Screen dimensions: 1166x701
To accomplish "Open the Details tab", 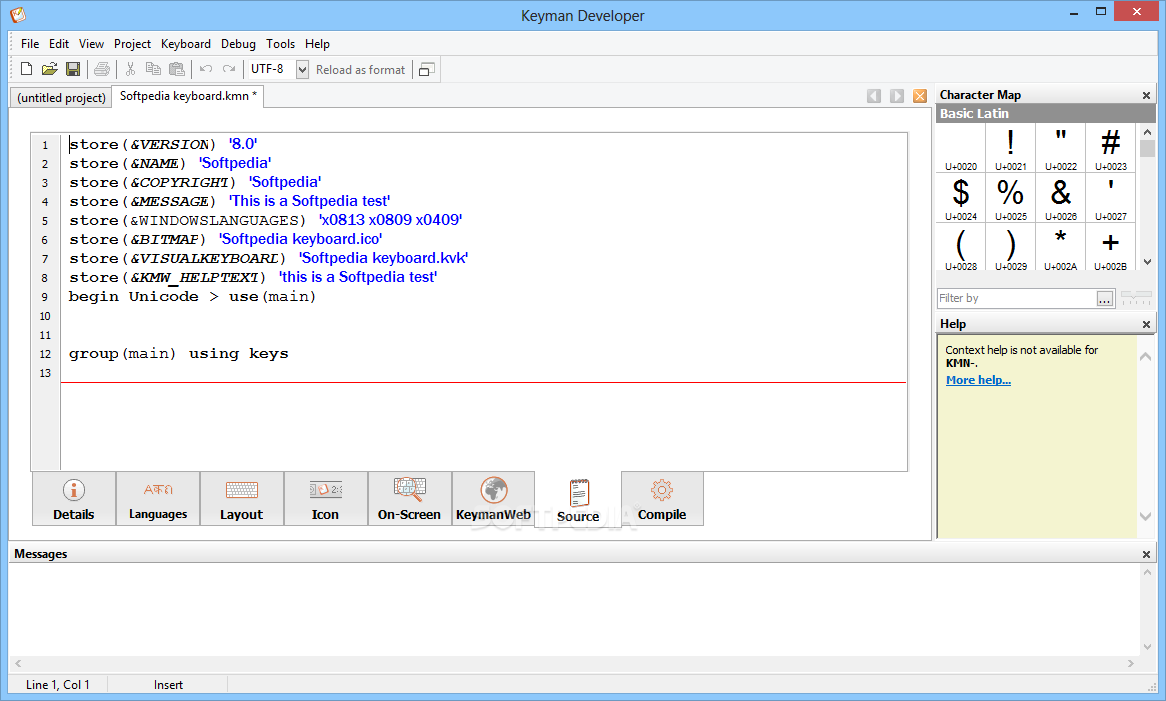I will 74,499.
